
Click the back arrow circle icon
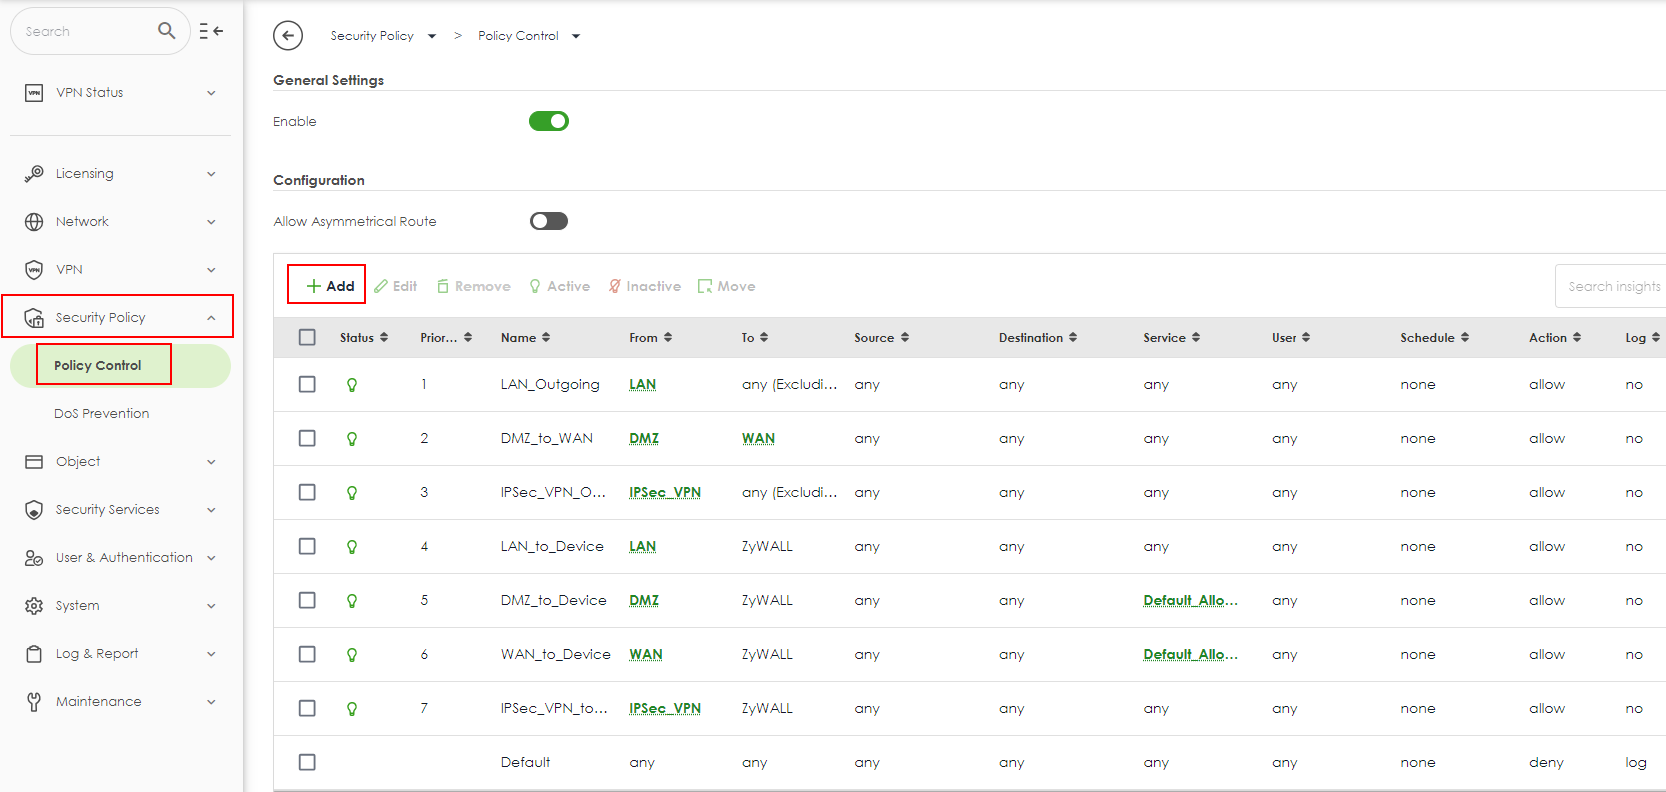288,36
